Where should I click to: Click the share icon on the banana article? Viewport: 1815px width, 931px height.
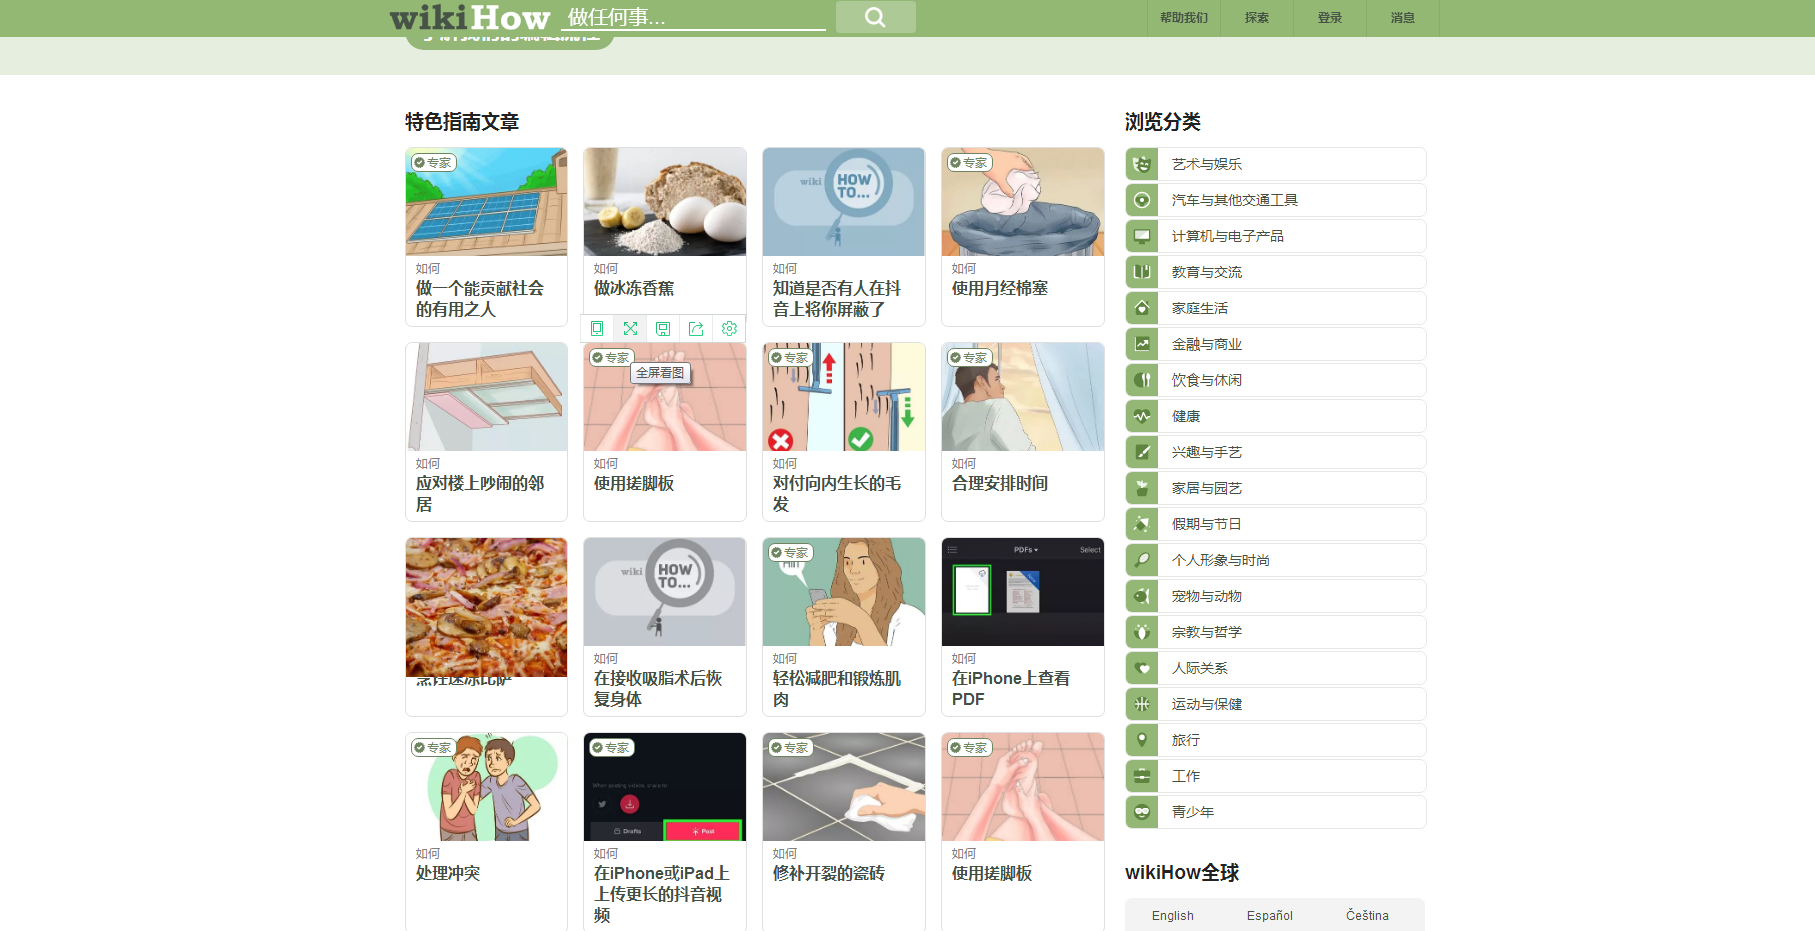pyautogui.click(x=696, y=328)
